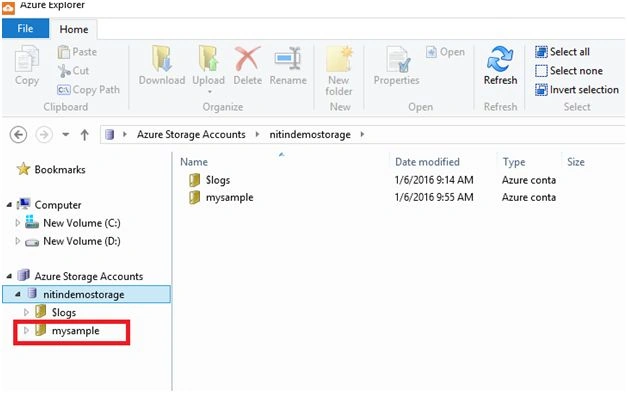The width and height of the screenshot is (627, 393).
Task: Expand arrow after storage icon in path
Action: [x=125, y=135]
